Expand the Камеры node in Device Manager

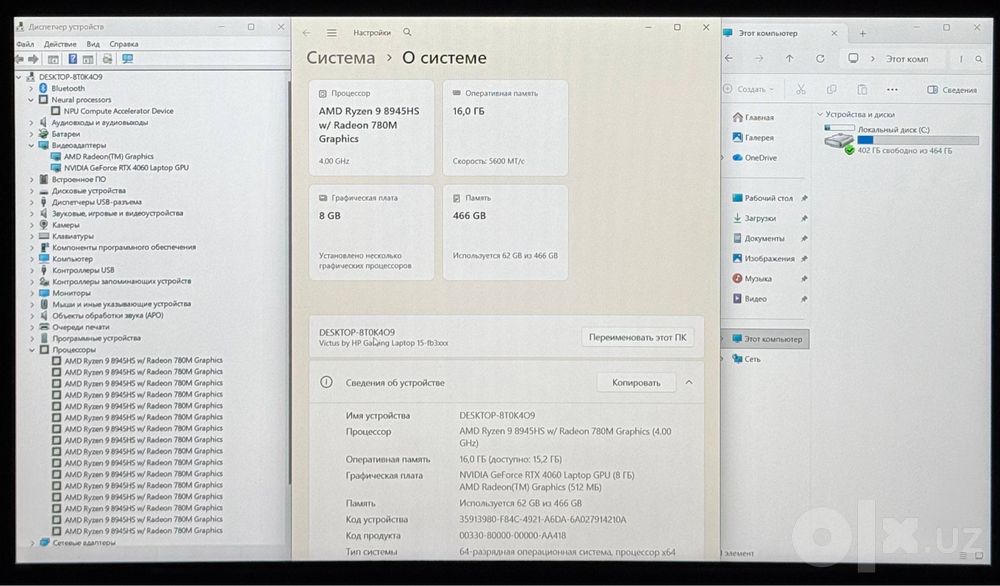31,225
